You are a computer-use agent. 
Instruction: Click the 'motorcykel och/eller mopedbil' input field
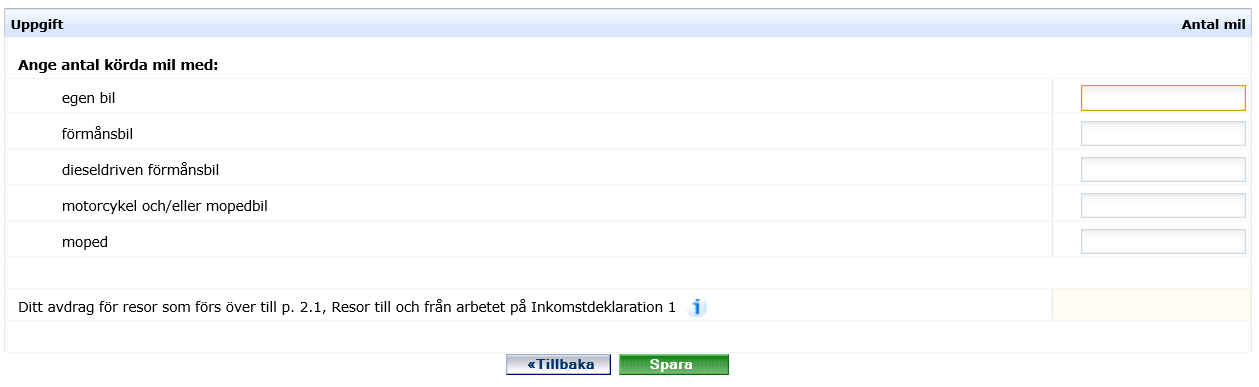1163,206
